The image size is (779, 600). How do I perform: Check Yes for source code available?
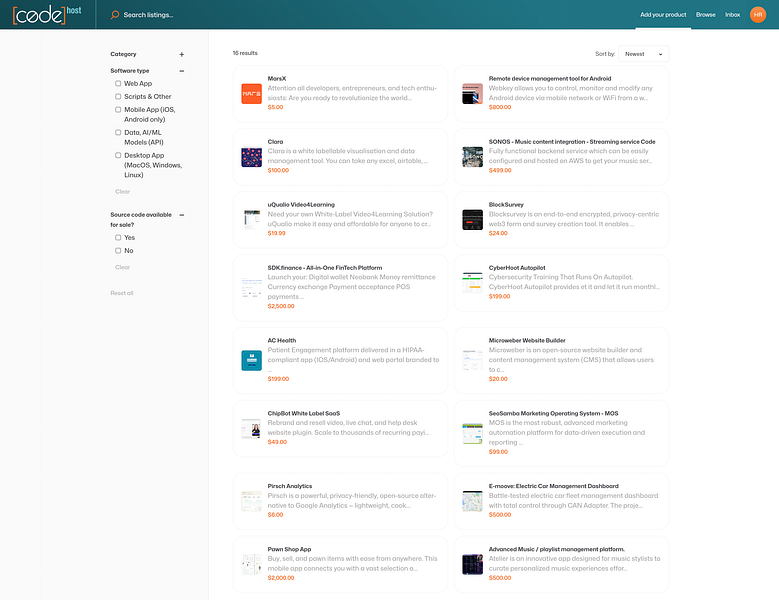[118, 237]
